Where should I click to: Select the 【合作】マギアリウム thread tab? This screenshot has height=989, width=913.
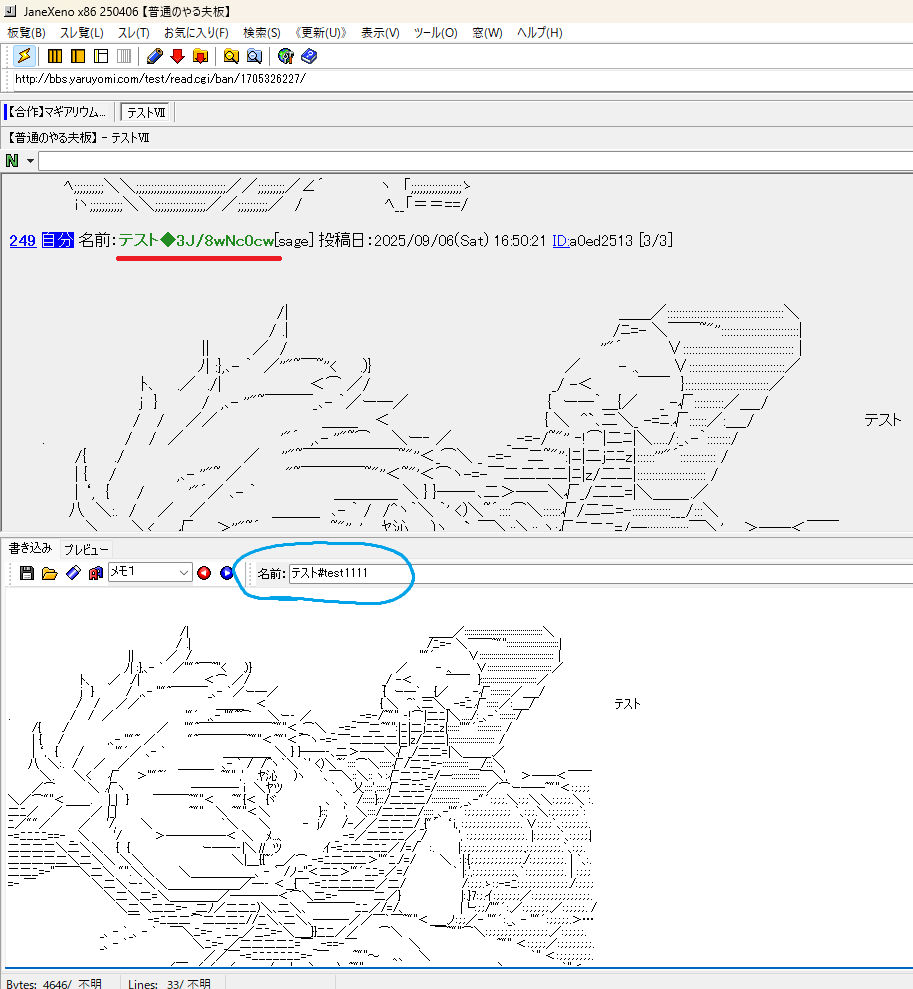(x=58, y=112)
